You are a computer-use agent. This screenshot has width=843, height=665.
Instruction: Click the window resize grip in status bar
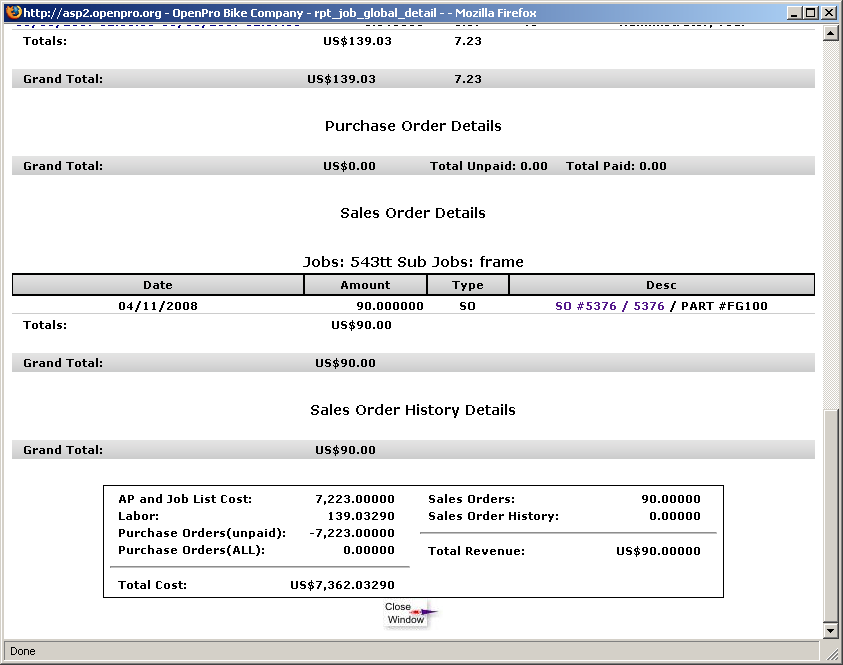(x=832, y=654)
